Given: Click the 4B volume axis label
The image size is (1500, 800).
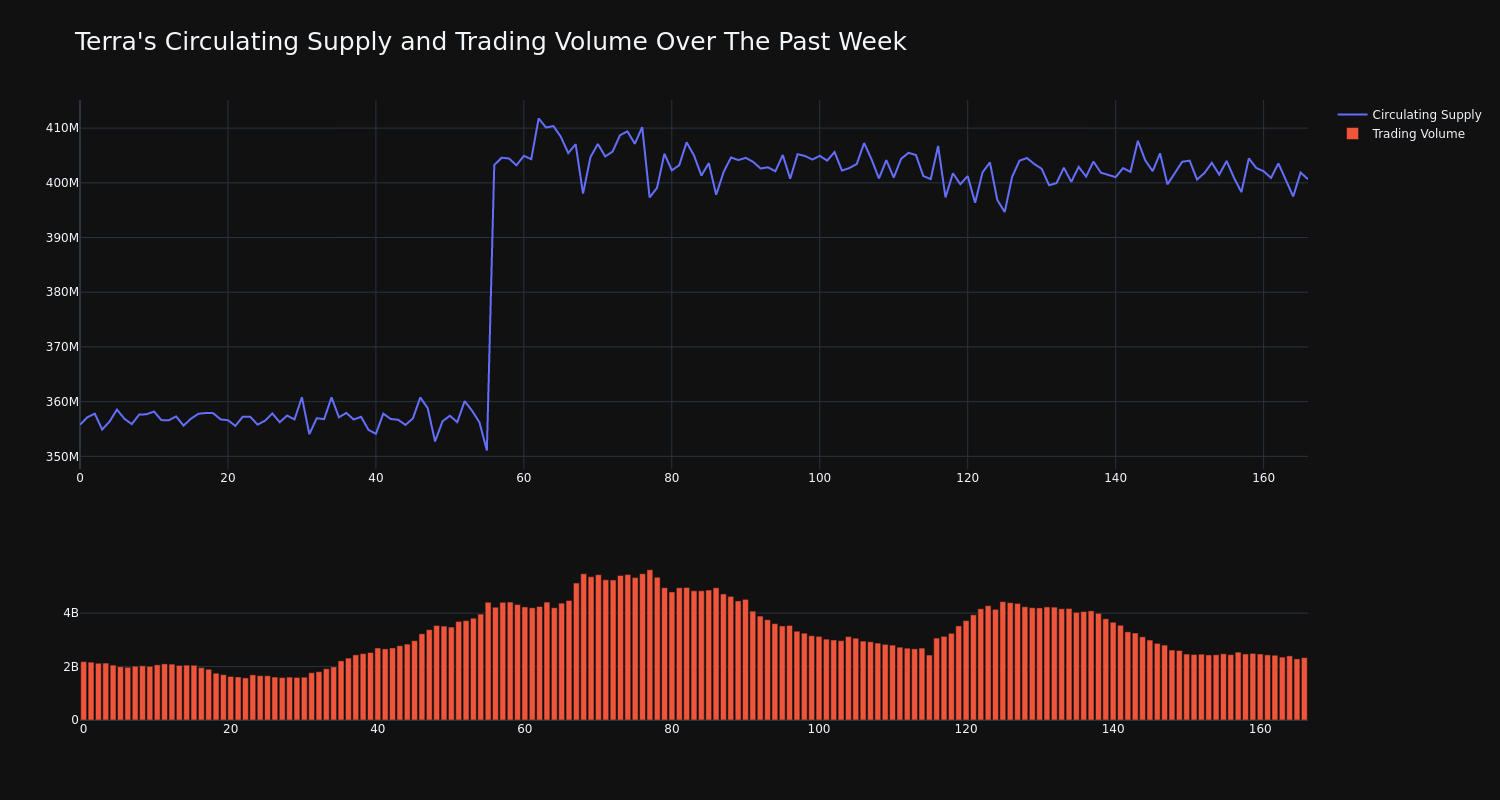Looking at the screenshot, I should tap(70, 613).
